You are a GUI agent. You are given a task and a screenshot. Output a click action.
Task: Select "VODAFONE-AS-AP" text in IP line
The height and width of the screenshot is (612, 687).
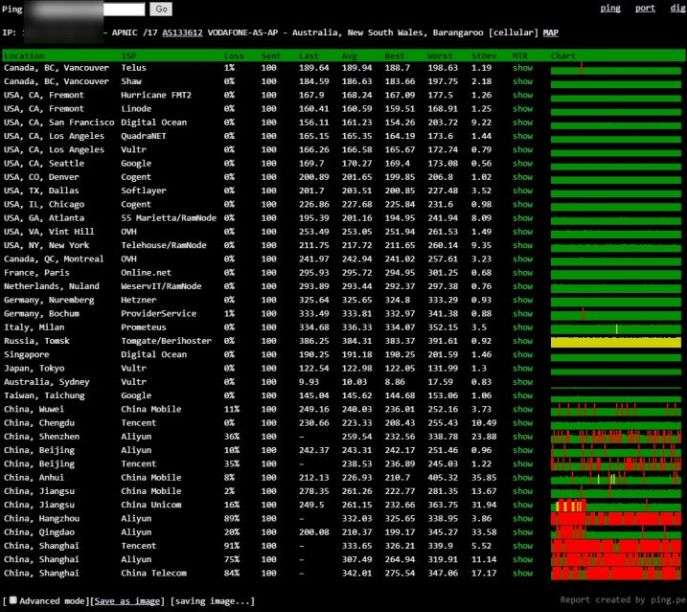tap(243, 32)
